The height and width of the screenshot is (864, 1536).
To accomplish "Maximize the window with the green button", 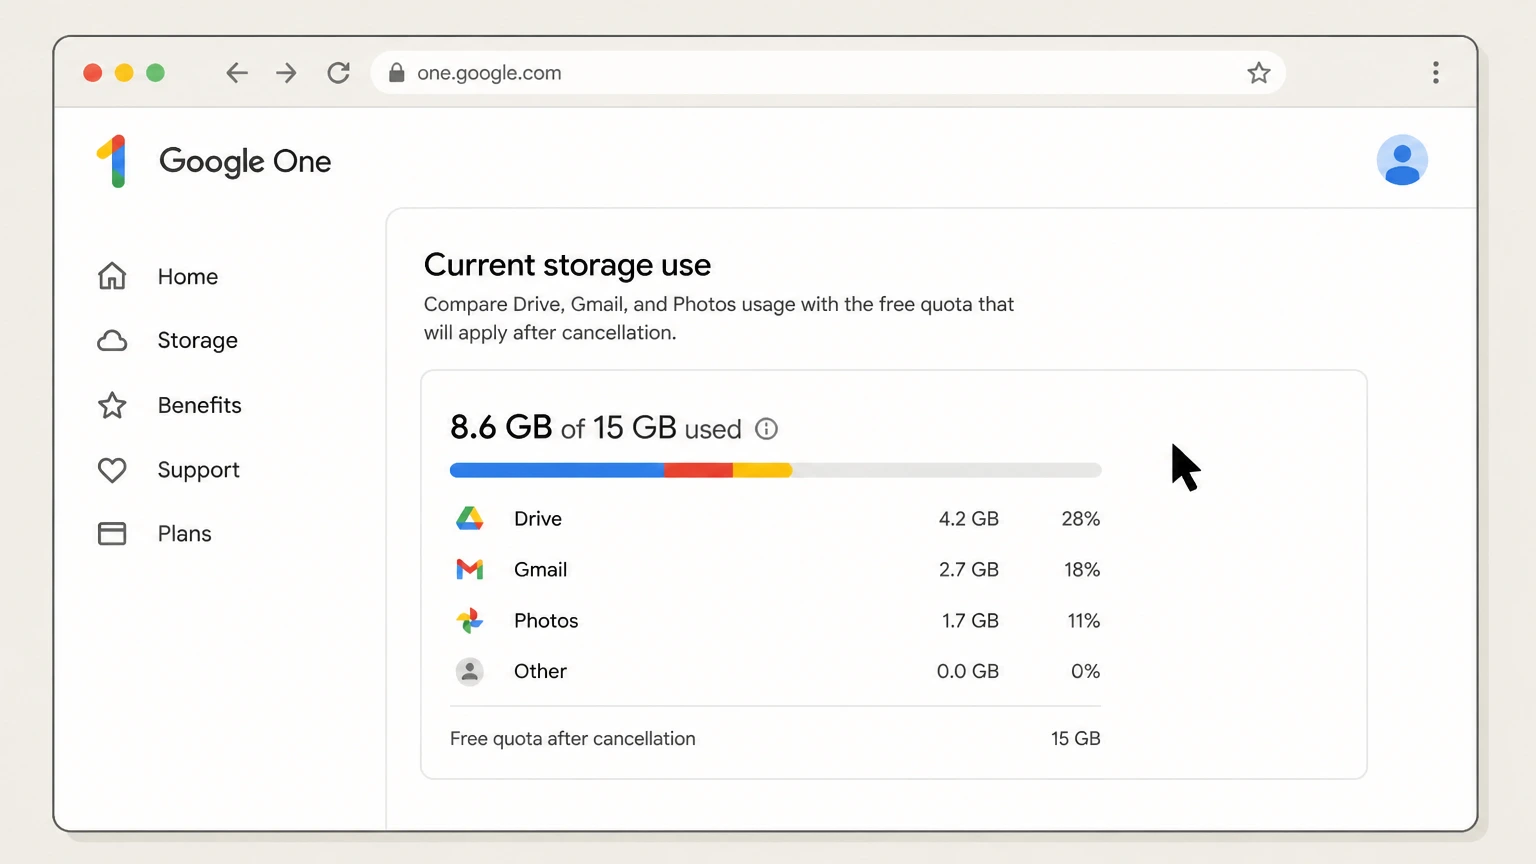I will (x=155, y=73).
